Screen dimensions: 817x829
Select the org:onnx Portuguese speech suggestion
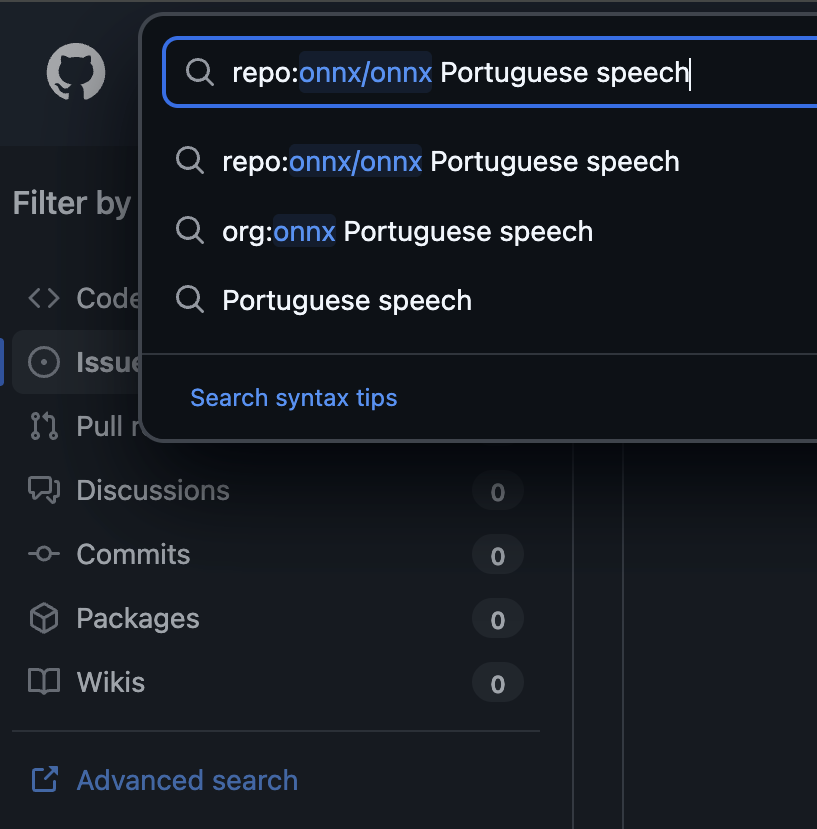407,232
